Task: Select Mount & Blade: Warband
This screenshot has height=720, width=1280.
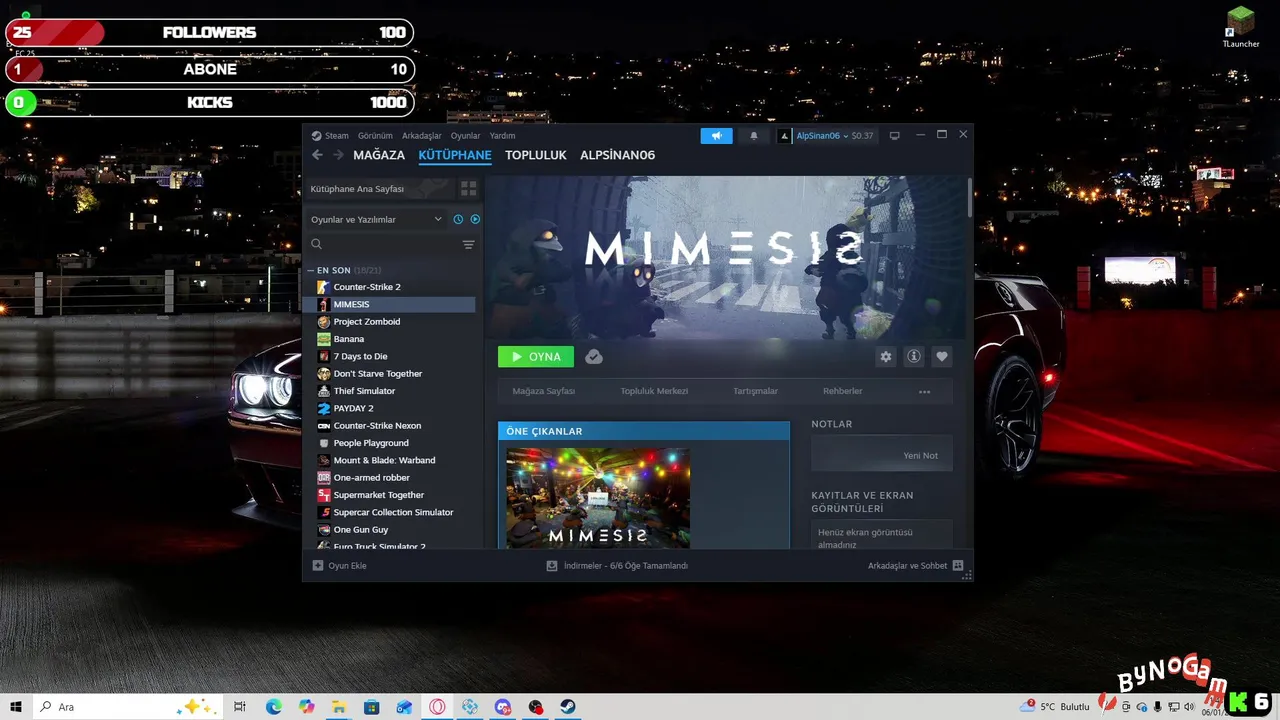Action: [x=390, y=460]
